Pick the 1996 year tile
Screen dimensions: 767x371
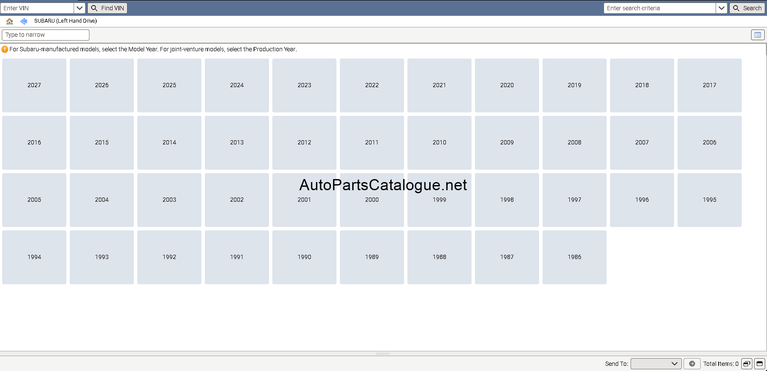click(x=642, y=200)
